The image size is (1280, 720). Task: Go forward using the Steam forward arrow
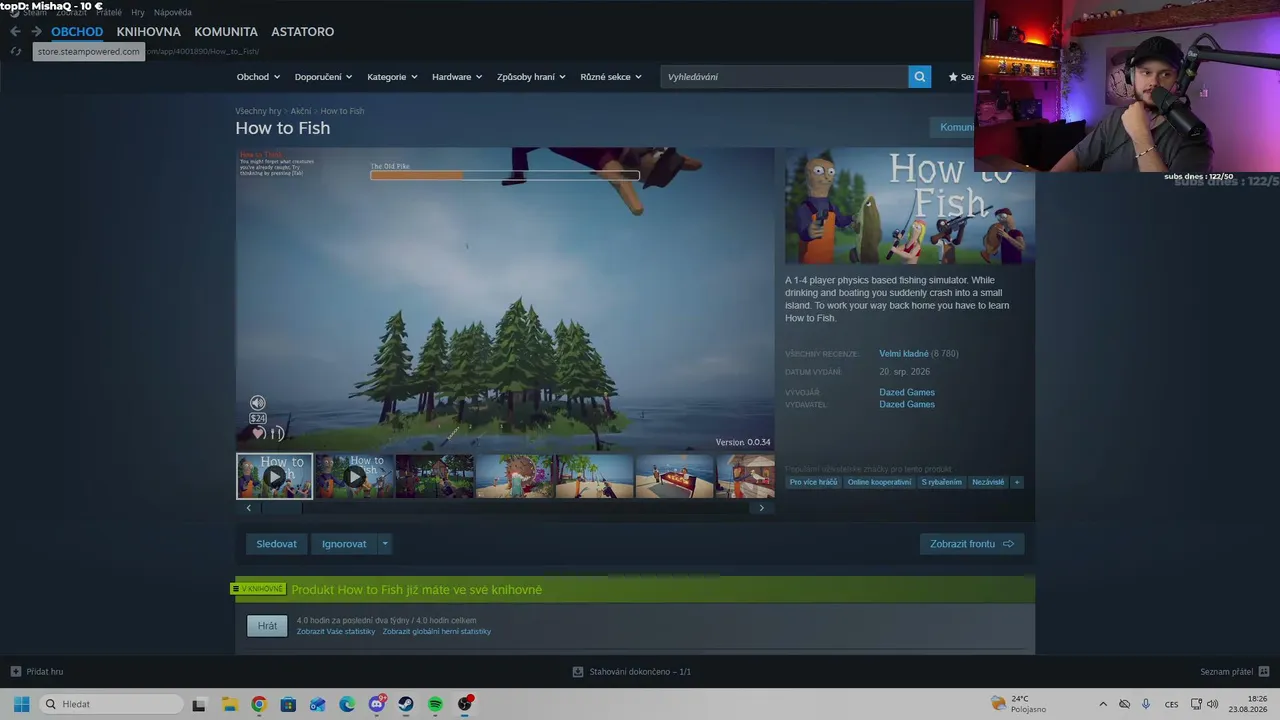(36, 31)
